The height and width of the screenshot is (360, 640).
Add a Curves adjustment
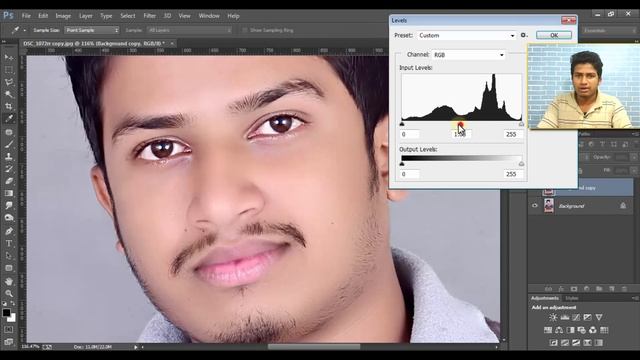(576, 317)
